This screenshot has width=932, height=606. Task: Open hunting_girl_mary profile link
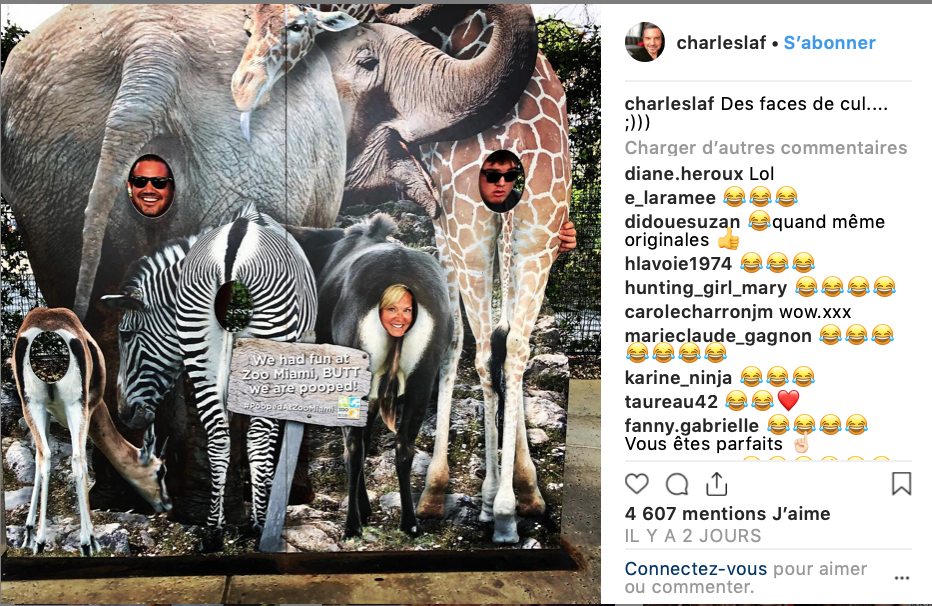(706, 288)
